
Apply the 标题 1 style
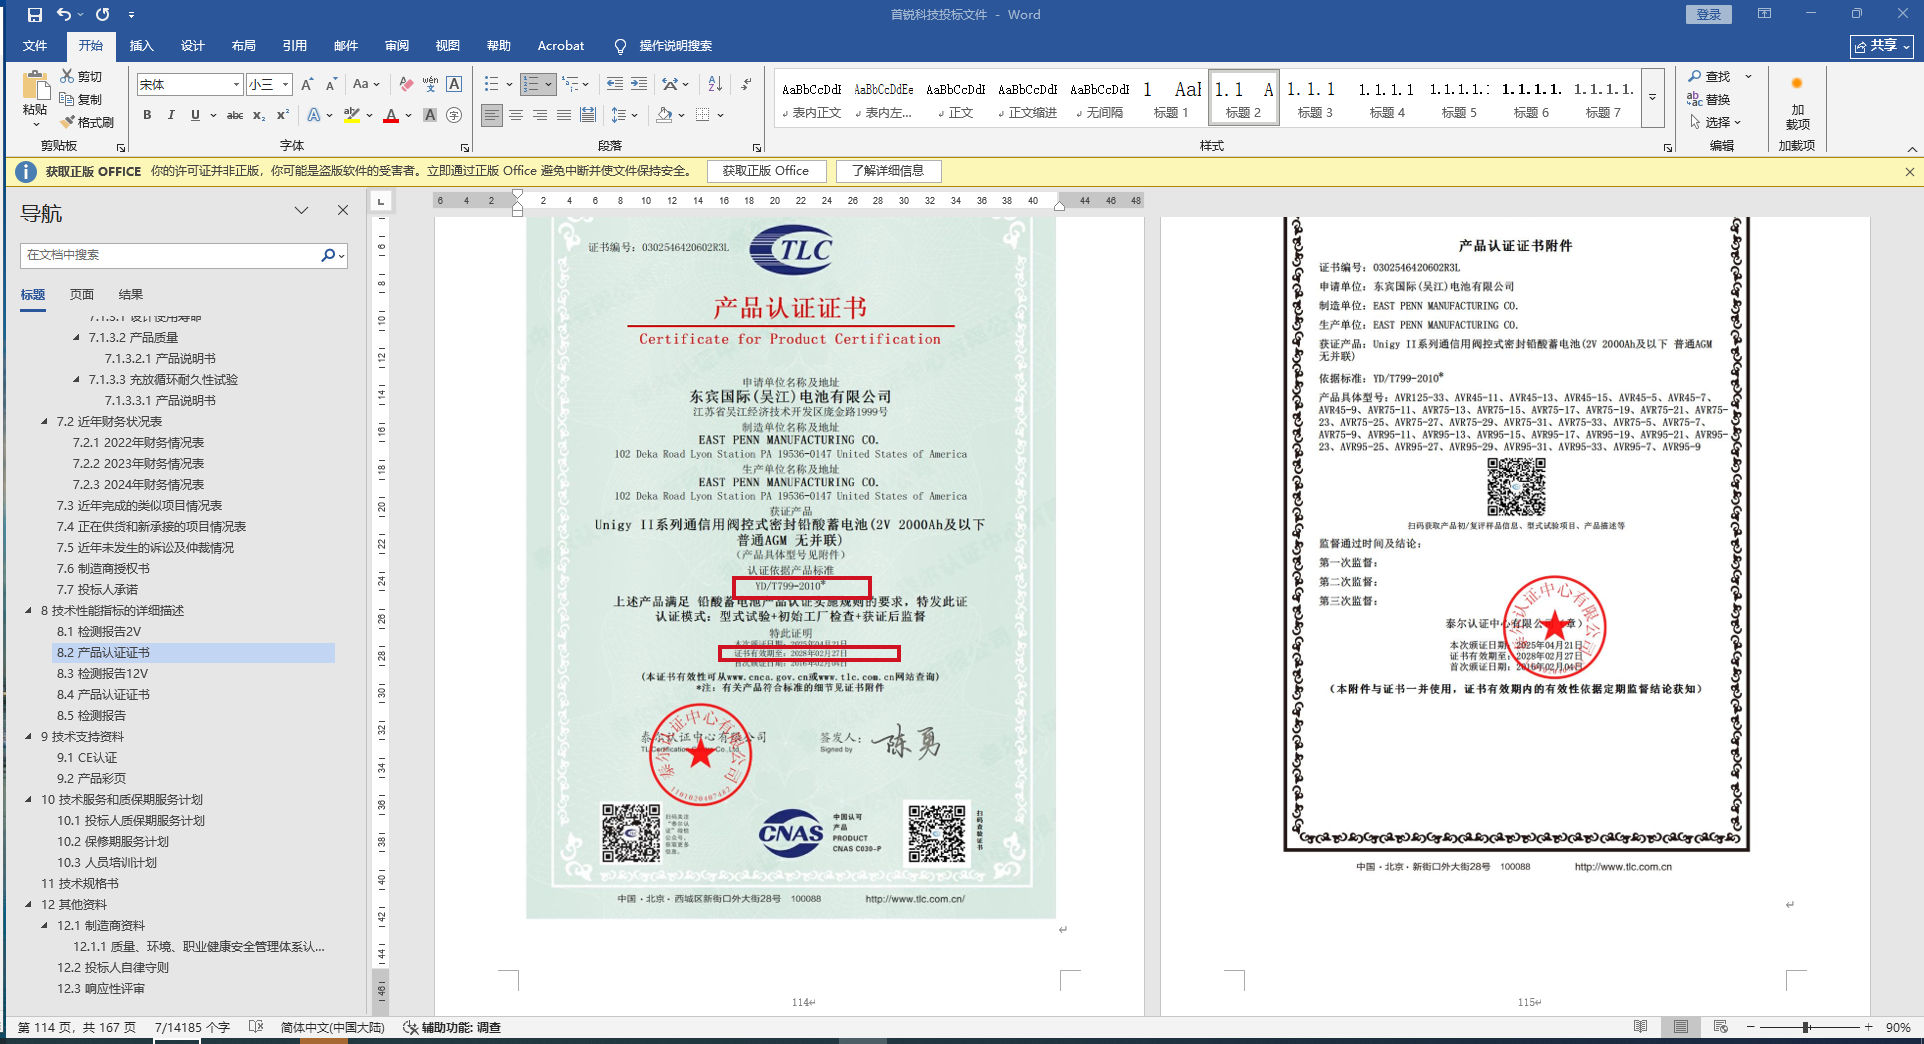1171,98
